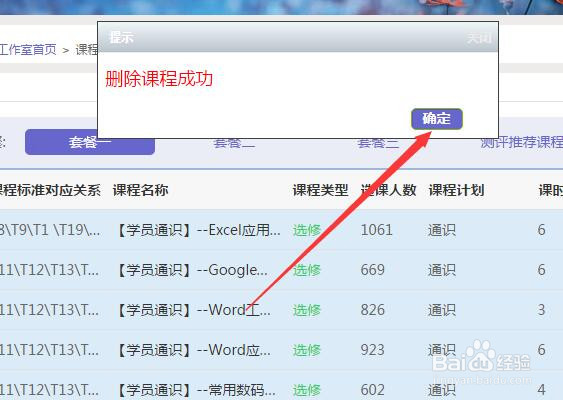Switch to 套餐二 tab
The image size is (563, 400).
[234, 143]
